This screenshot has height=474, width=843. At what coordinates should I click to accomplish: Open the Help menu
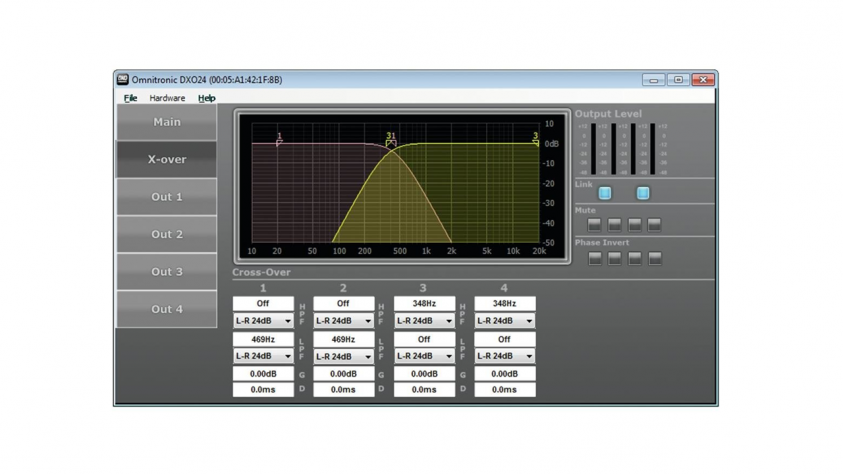pyautogui.click(x=206, y=98)
